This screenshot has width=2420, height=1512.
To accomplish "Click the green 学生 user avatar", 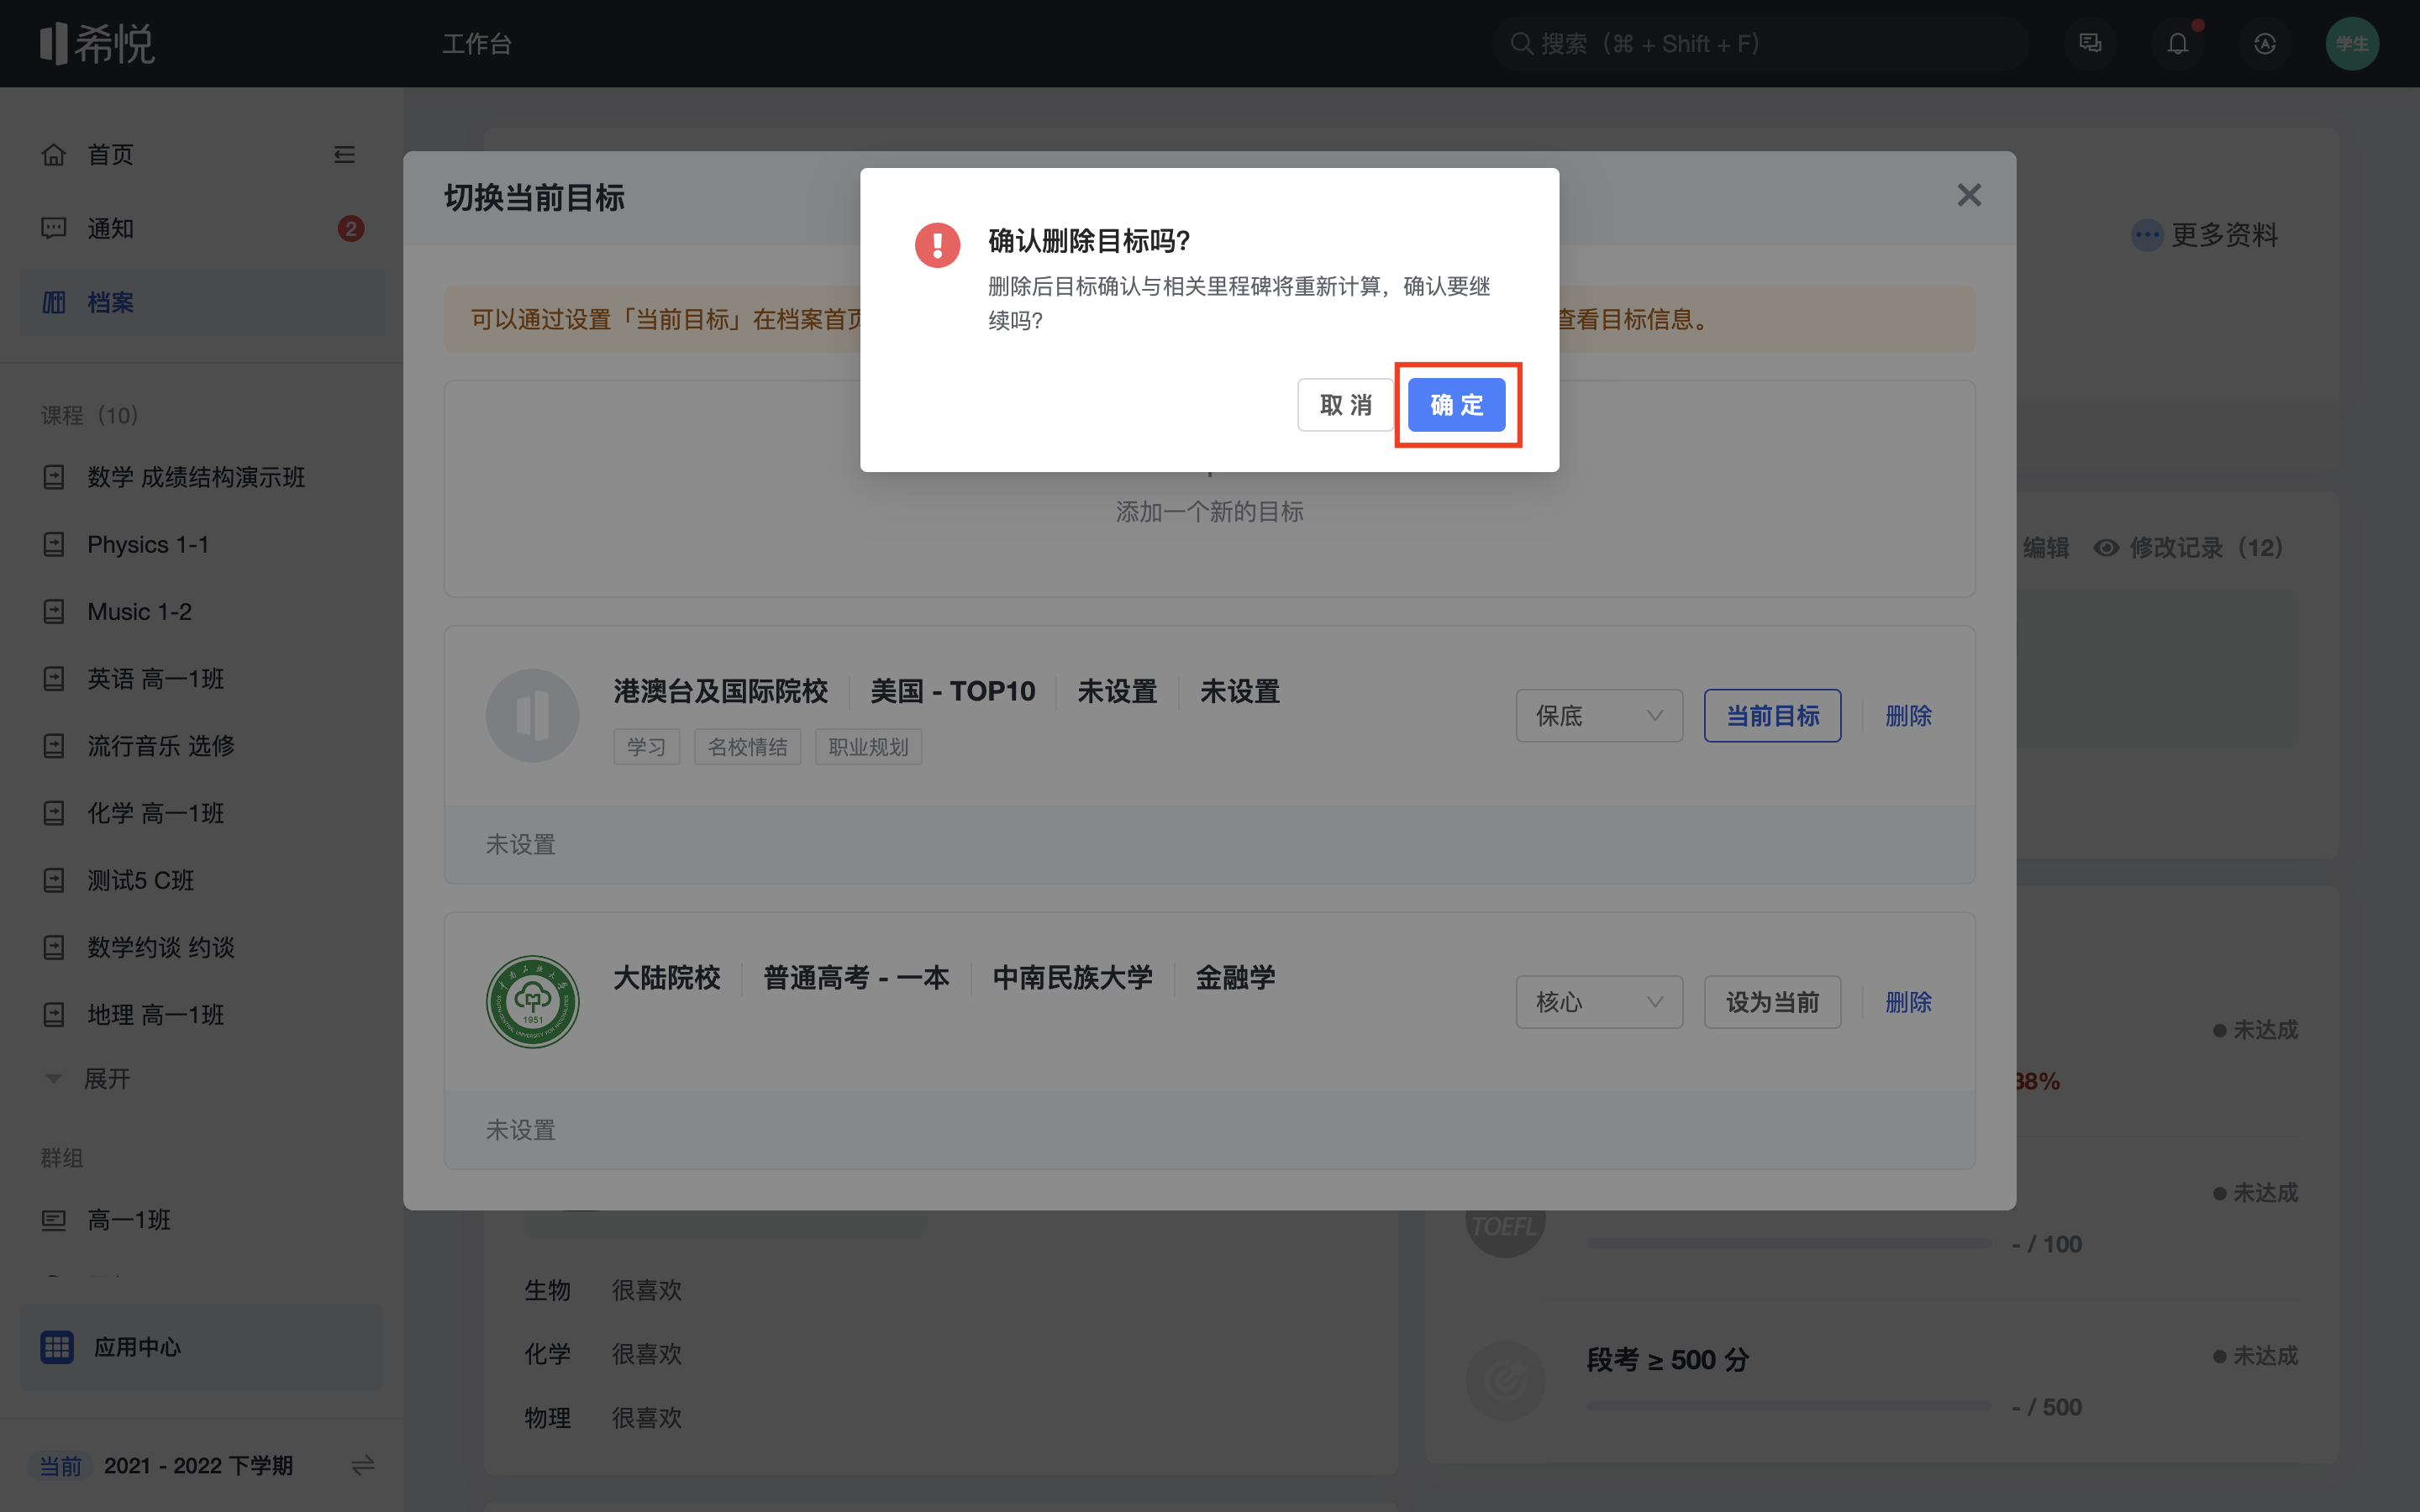I will 2351,44.
